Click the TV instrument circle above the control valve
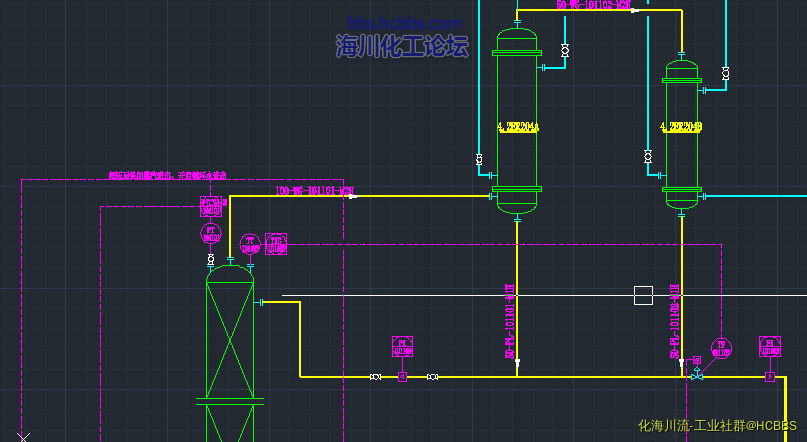 pos(720,347)
